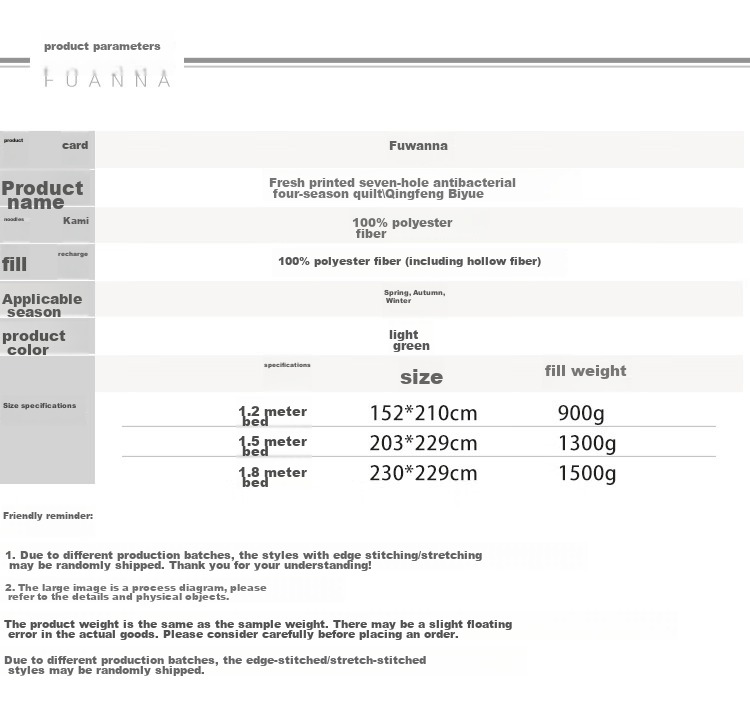
Task: Click the FUANNA brand logo text
Action: pyautogui.click(x=107, y=78)
